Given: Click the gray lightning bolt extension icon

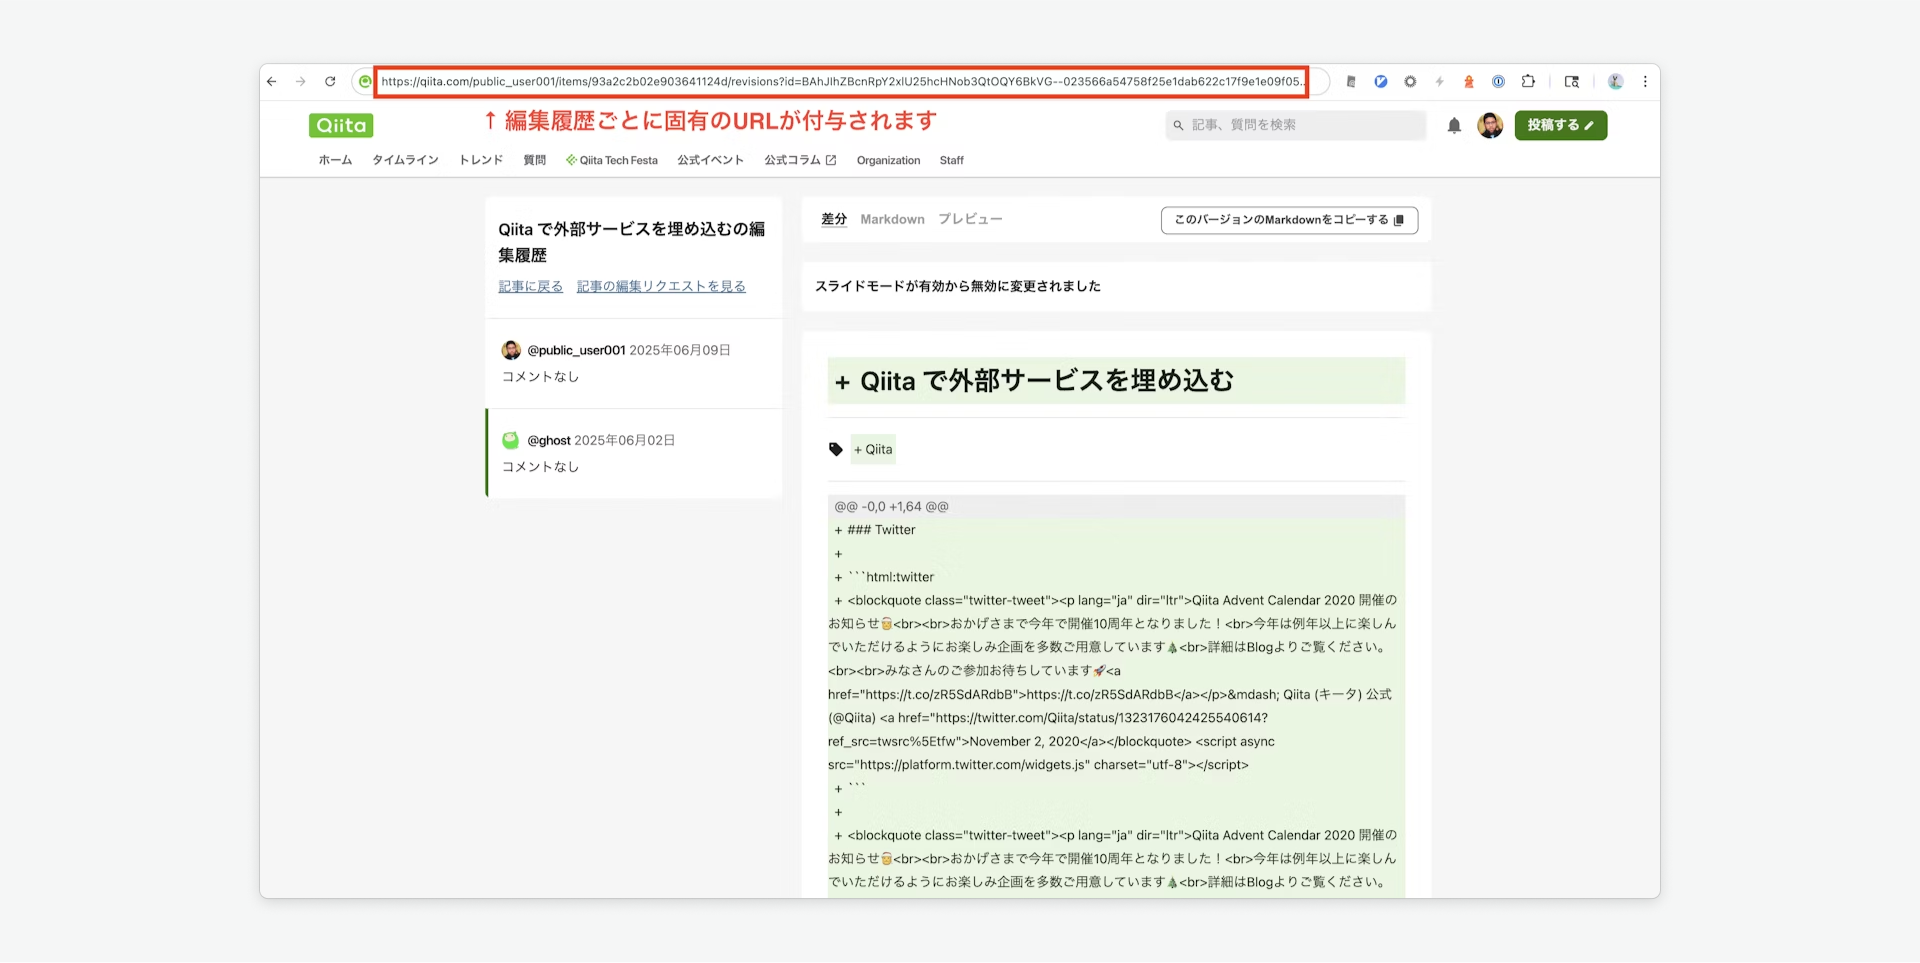Looking at the screenshot, I should (x=1440, y=82).
